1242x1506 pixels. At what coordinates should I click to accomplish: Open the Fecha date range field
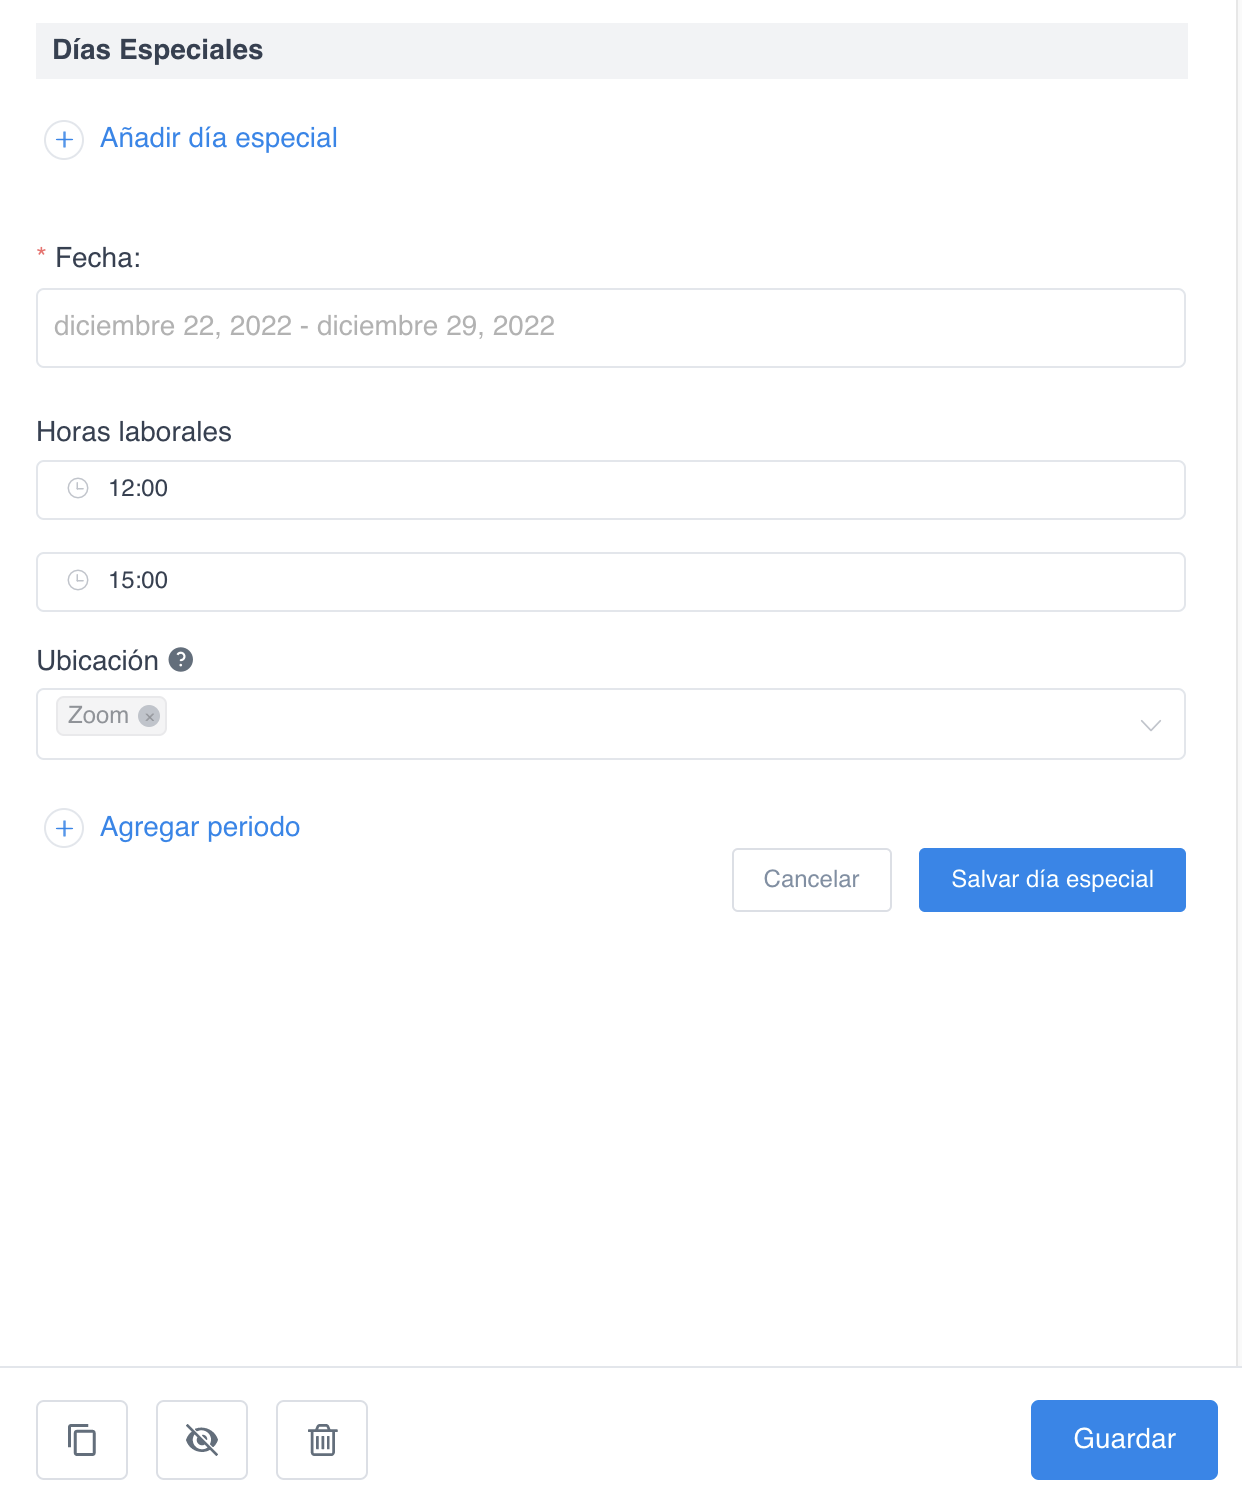[x=610, y=327]
